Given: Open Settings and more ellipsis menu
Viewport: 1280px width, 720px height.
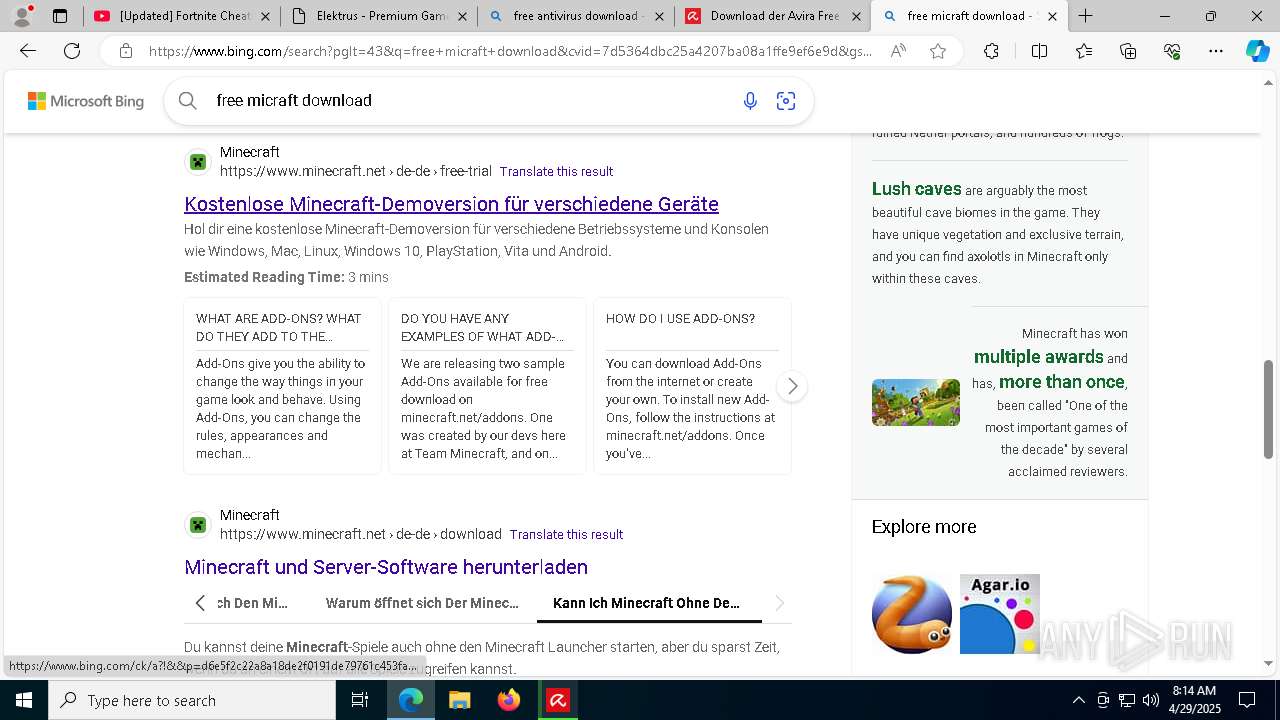Looking at the screenshot, I should [x=1216, y=51].
